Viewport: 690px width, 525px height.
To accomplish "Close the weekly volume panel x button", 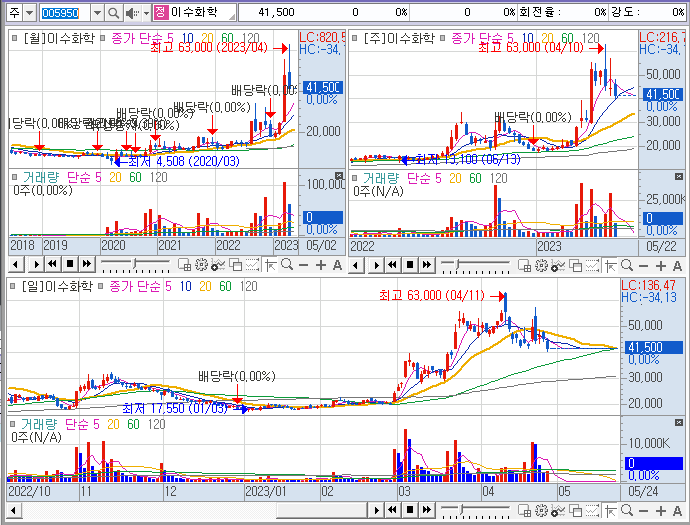I will point(679,177).
